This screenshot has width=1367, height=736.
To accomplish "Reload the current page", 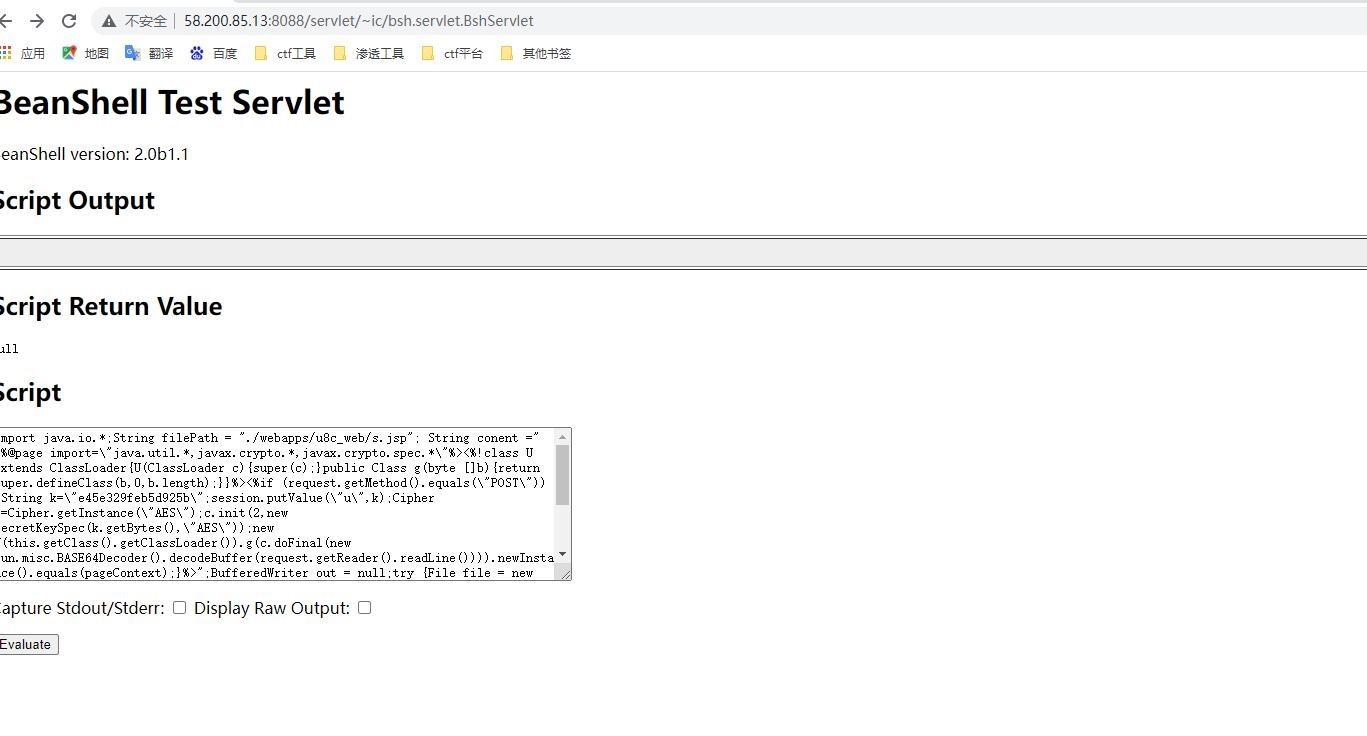I will (69, 21).
